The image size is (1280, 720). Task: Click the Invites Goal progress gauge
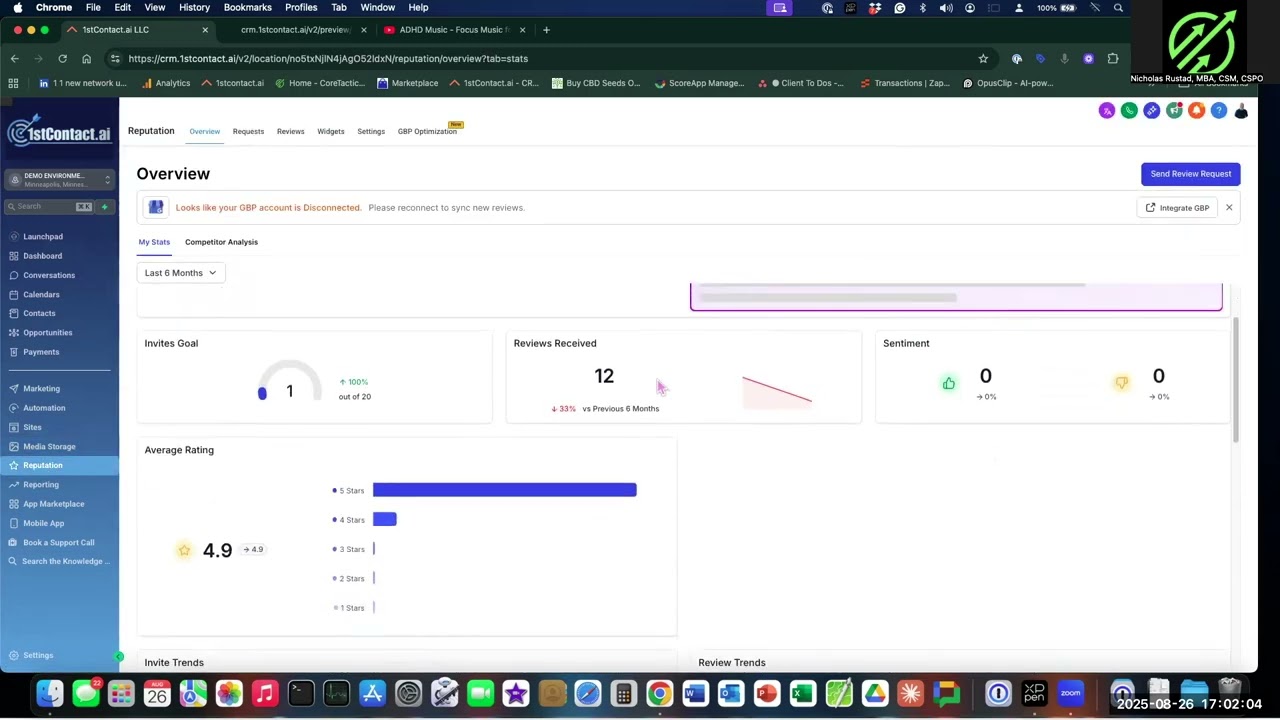290,381
